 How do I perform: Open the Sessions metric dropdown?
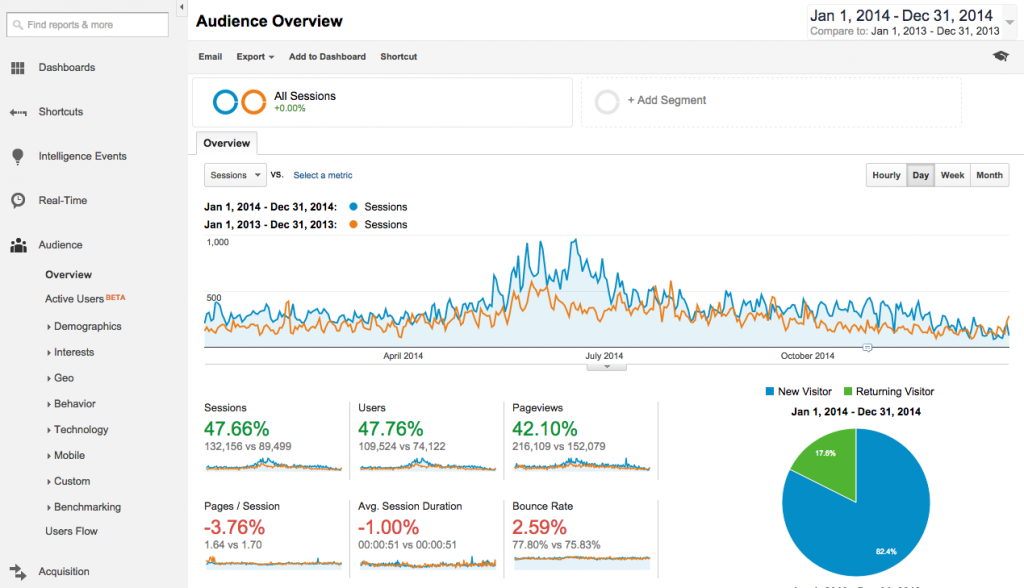(x=234, y=175)
